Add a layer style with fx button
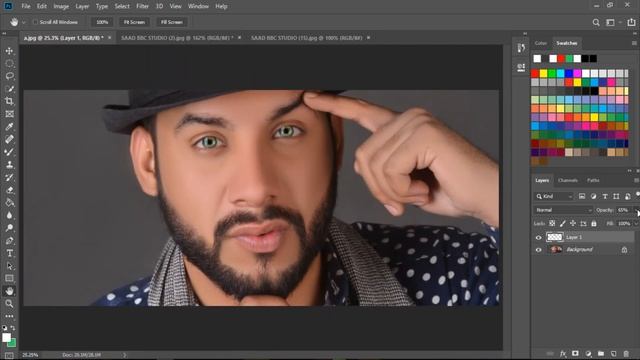The height and width of the screenshot is (360, 640). point(563,353)
